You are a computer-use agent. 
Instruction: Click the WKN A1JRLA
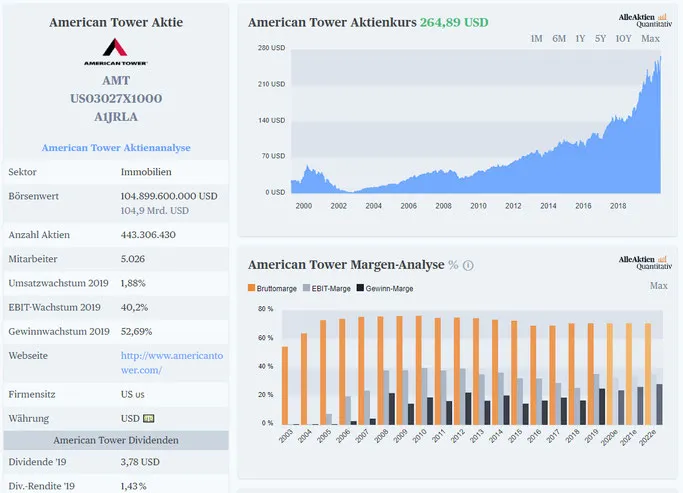[116, 117]
